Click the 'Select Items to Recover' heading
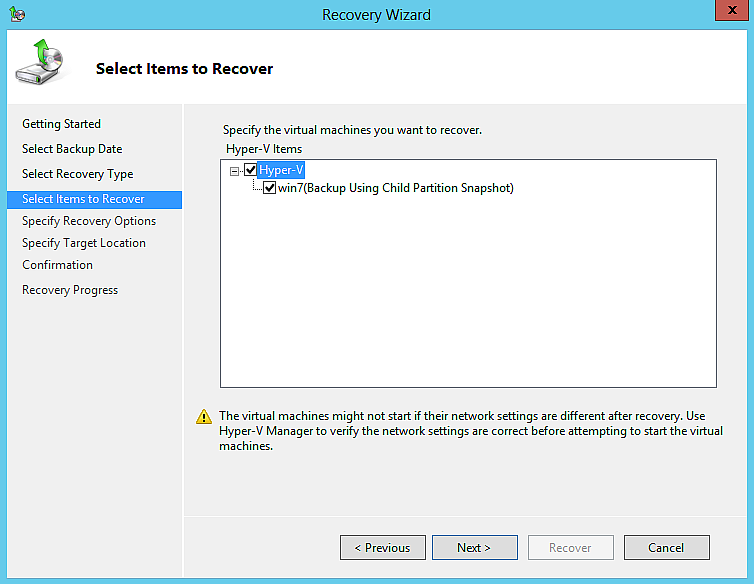The image size is (754, 584). 184,69
